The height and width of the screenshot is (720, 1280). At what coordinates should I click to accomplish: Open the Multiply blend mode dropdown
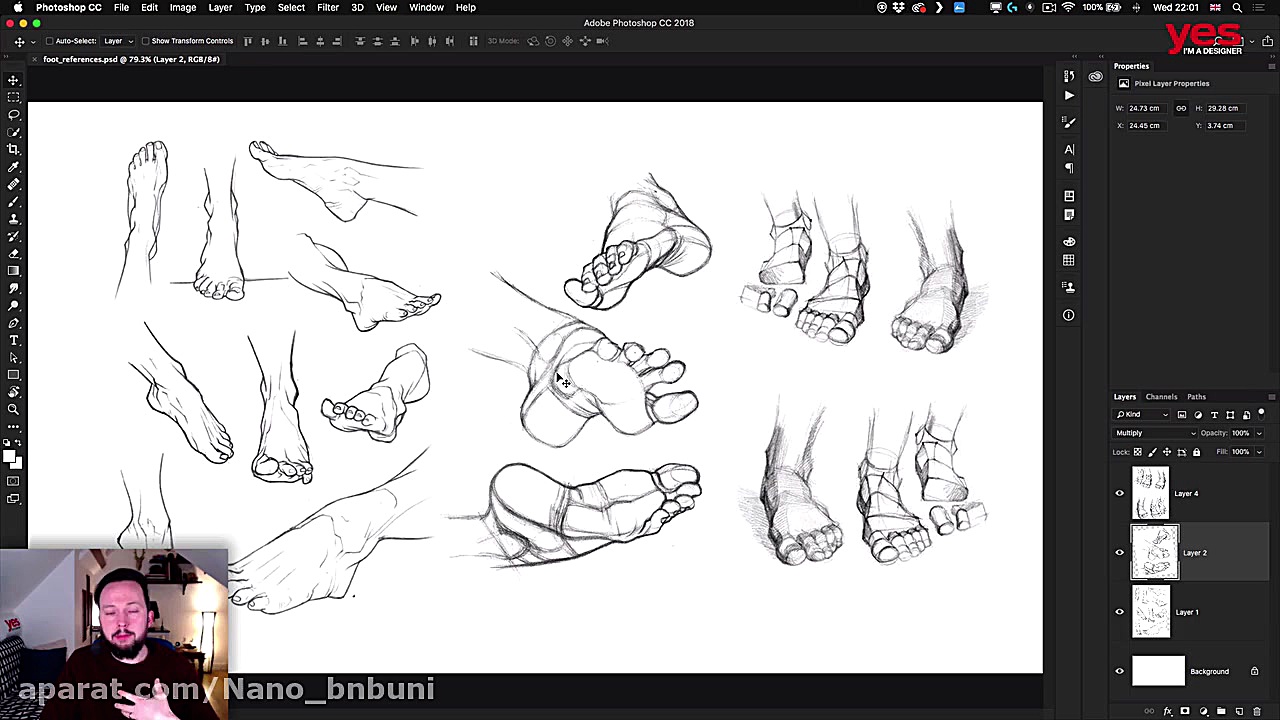1155,433
